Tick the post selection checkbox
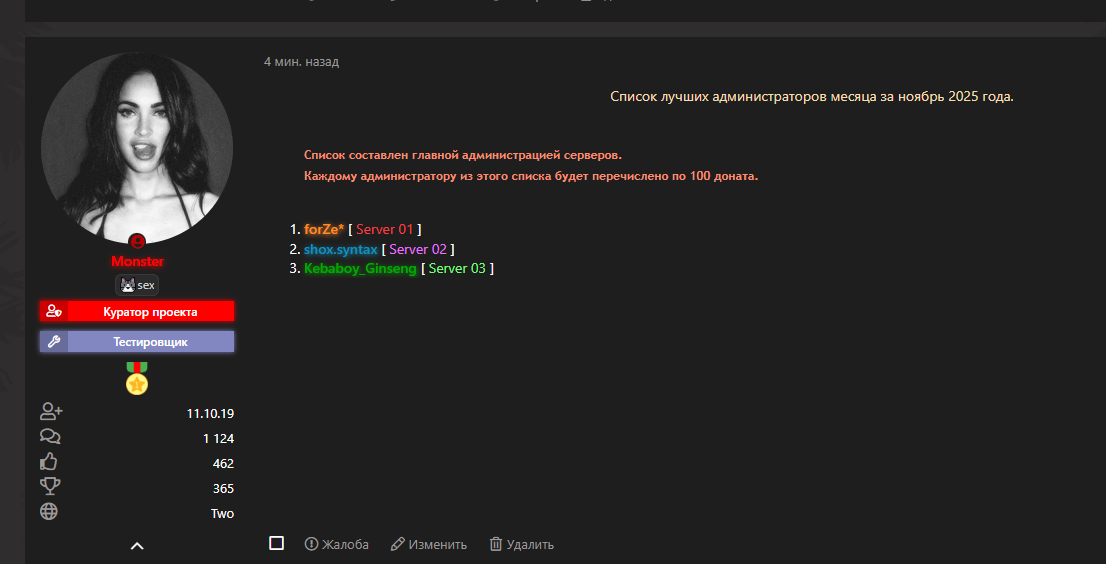Viewport: 1106px width, 564px height. click(277, 543)
